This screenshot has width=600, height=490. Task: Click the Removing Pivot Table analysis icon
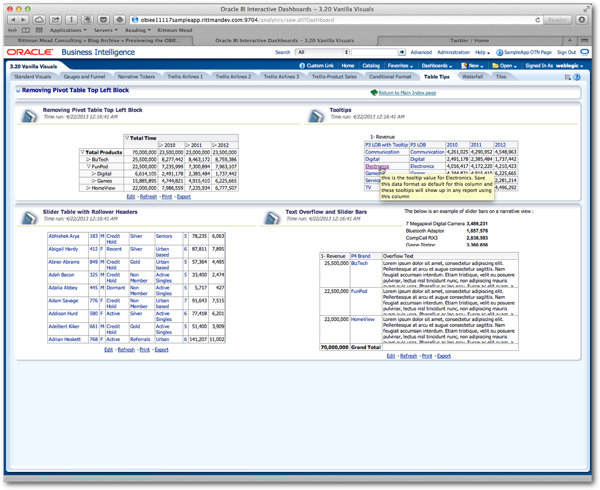pyautogui.click(x=29, y=116)
